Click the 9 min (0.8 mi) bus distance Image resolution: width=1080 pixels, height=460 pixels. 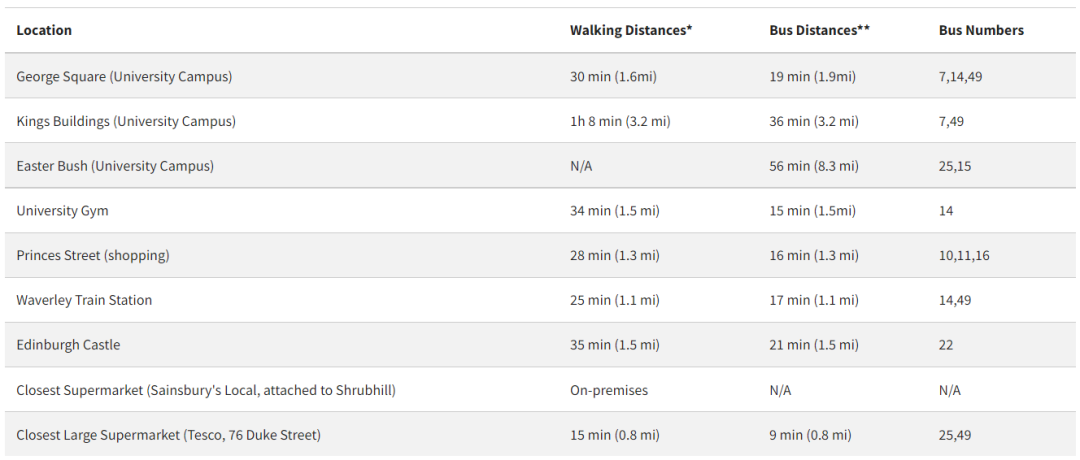810,435
